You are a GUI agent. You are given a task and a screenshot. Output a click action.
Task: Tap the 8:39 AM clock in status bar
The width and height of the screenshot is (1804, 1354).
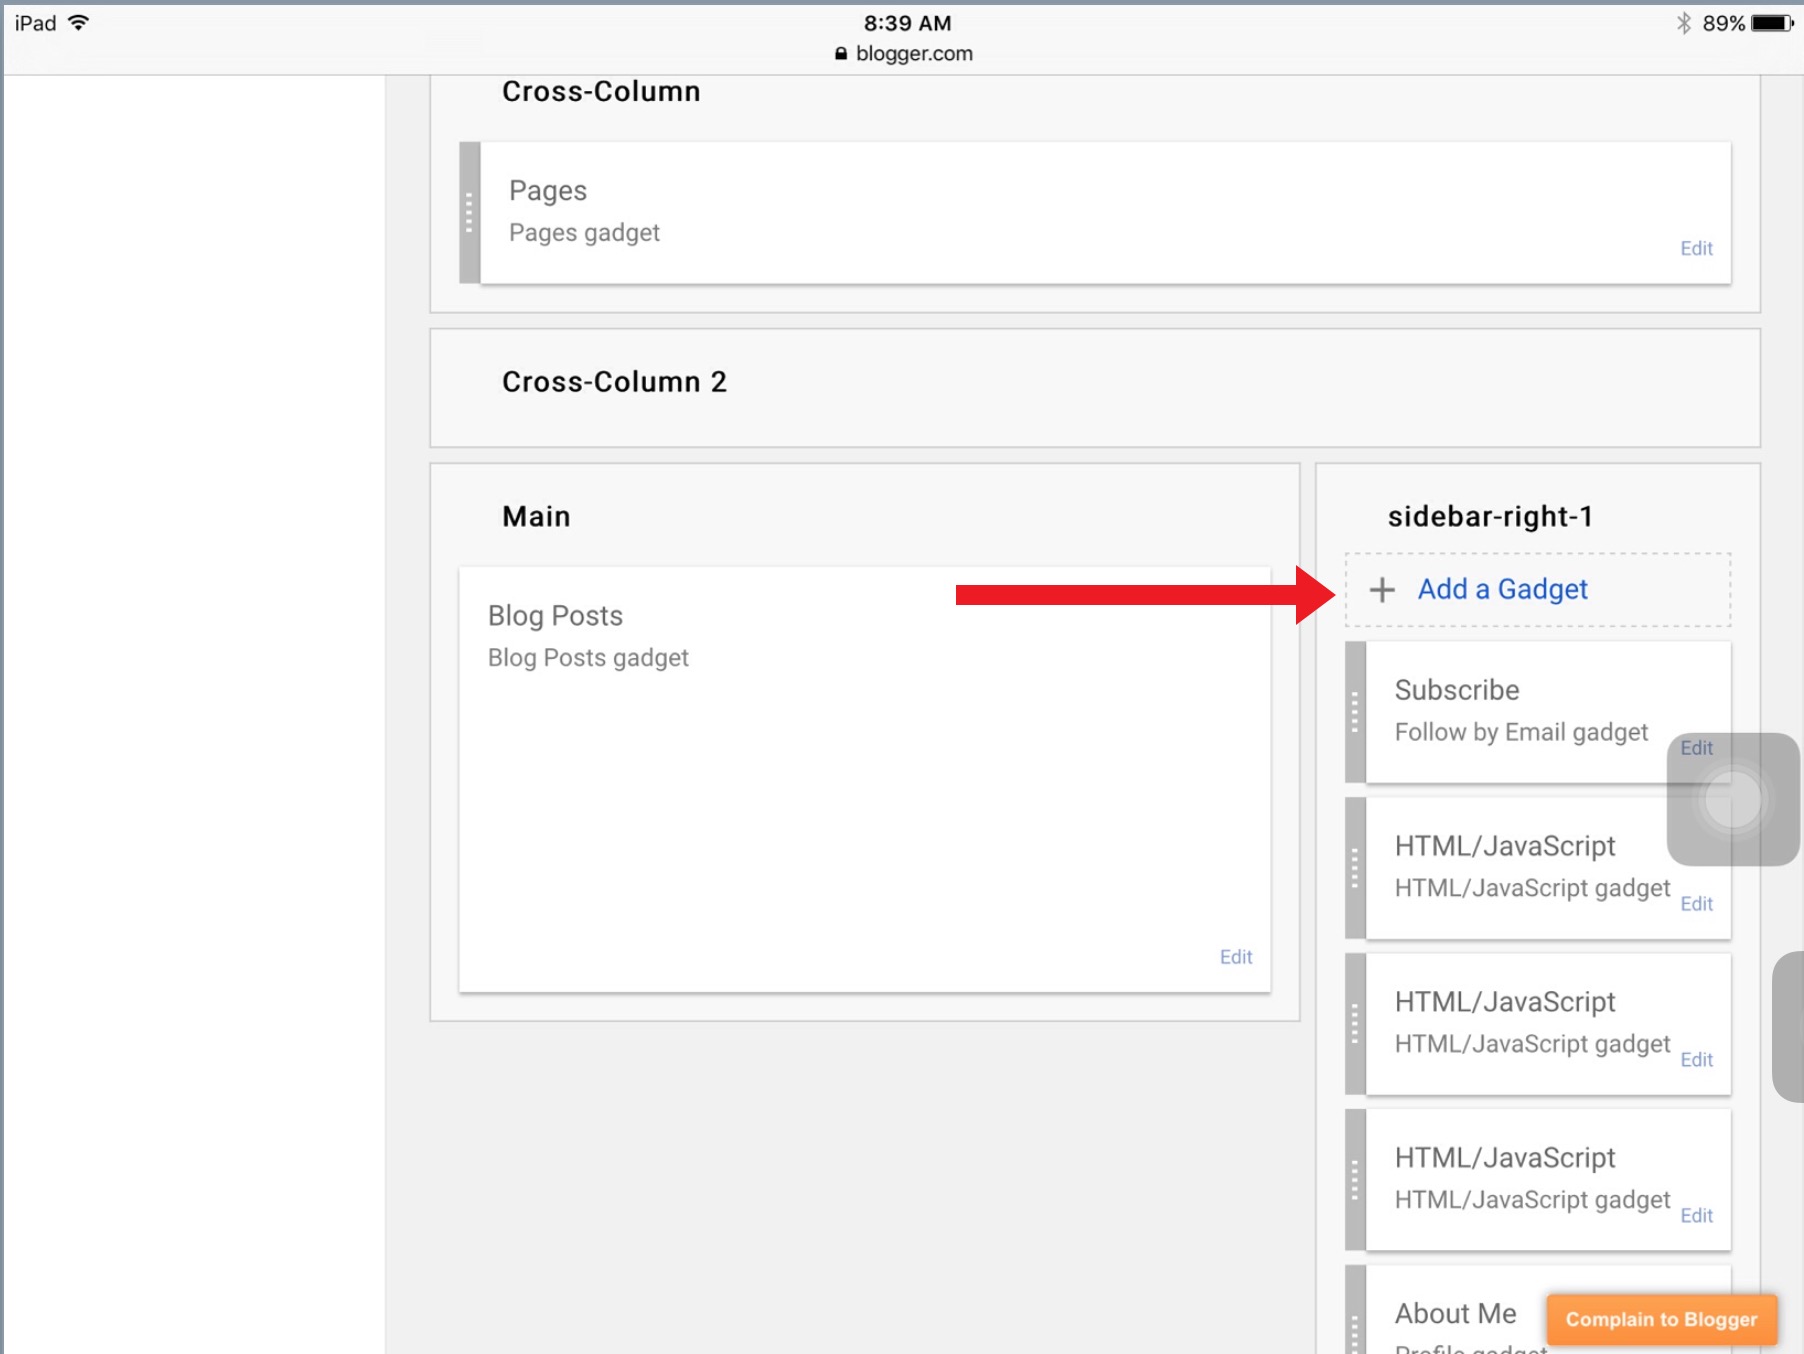(x=907, y=23)
